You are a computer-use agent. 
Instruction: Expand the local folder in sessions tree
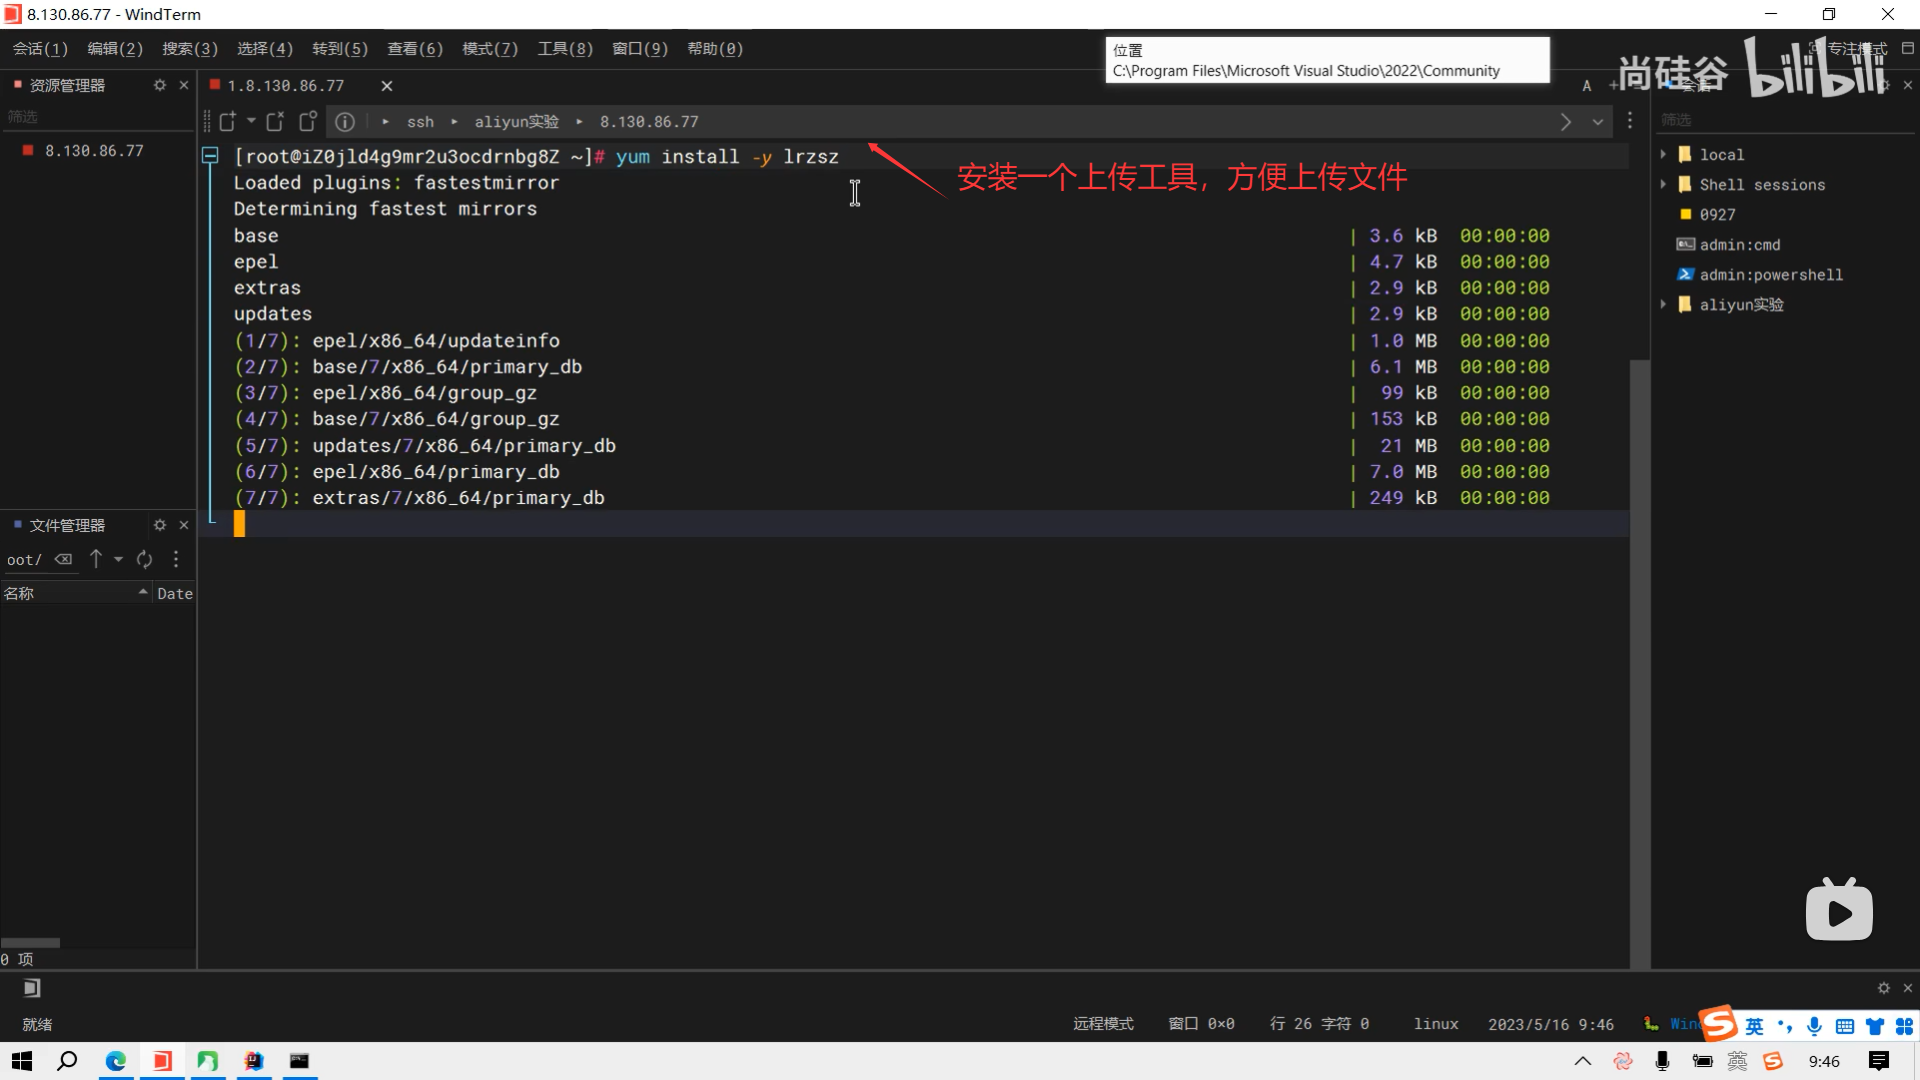1663,154
